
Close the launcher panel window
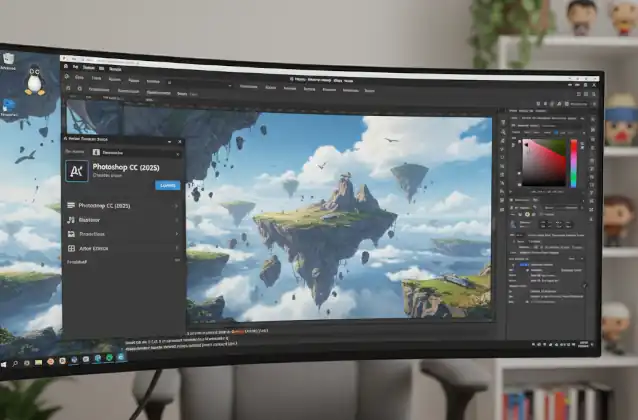(x=180, y=142)
